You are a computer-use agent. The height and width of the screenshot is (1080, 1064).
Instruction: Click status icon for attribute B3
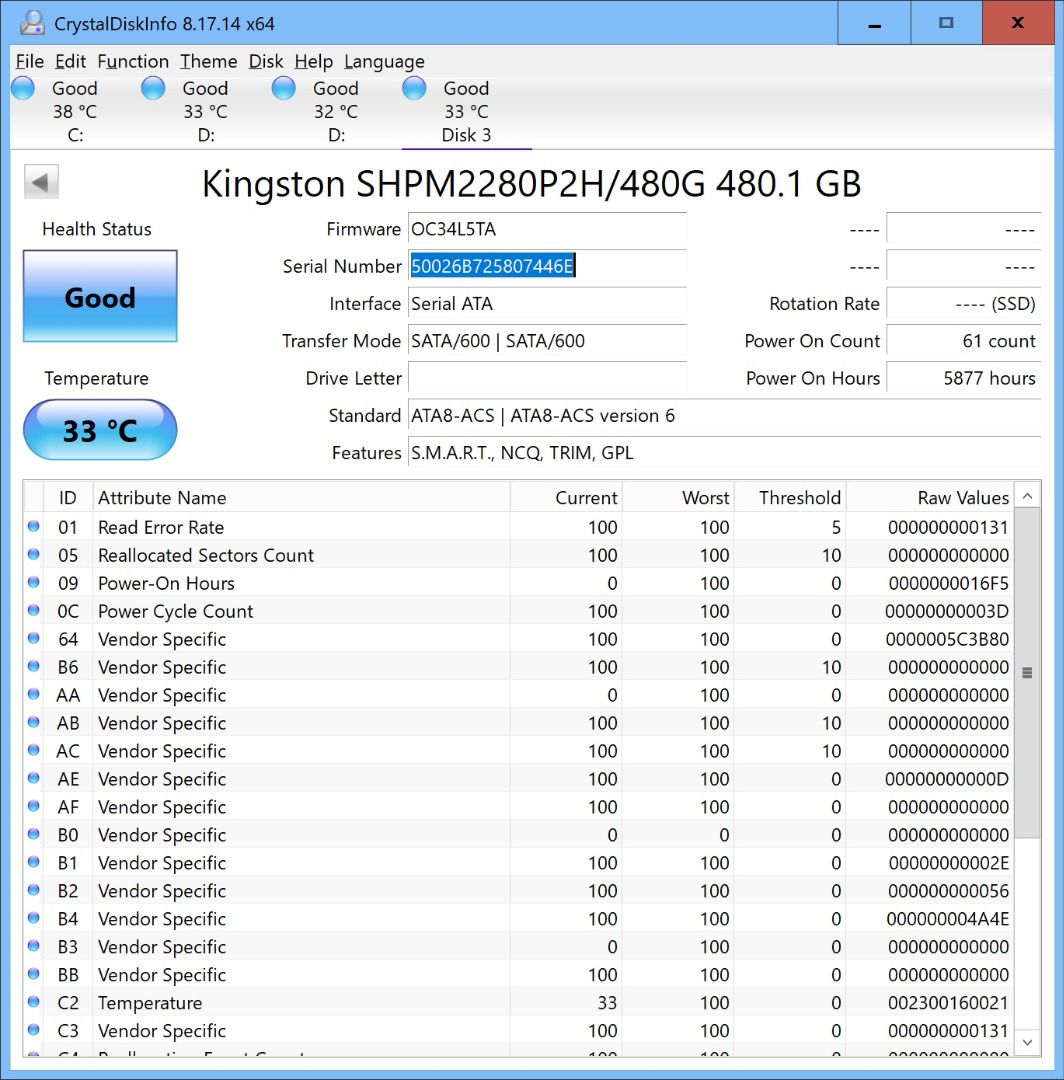point(33,946)
